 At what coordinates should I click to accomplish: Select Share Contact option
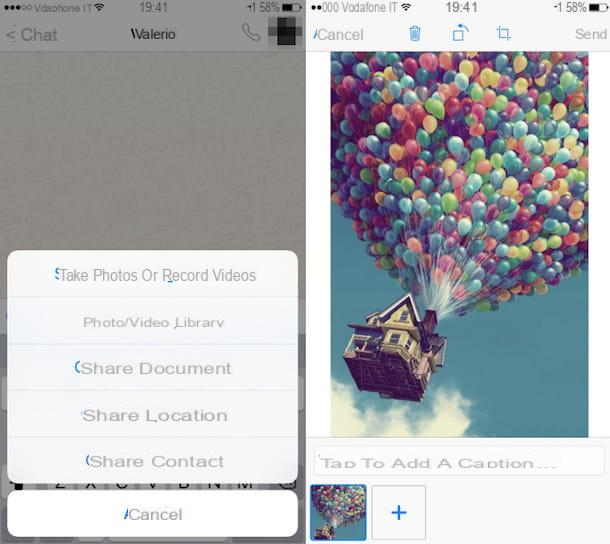click(152, 461)
